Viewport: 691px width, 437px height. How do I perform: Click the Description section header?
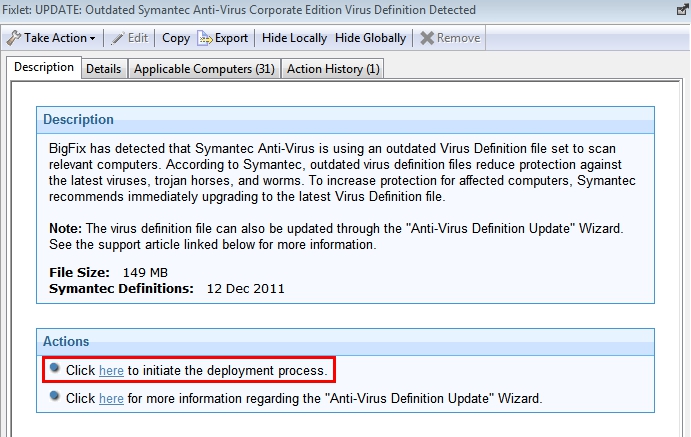pyautogui.click(x=79, y=120)
